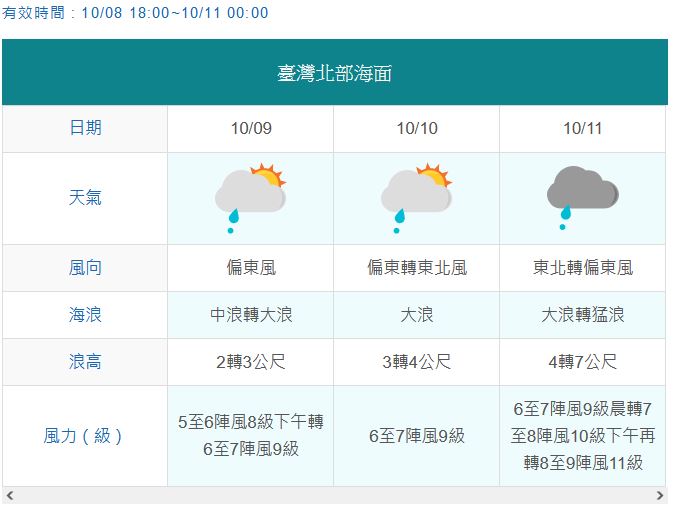This screenshot has height=509, width=674.
Task: Click the 10/11 date column header
Action: (x=582, y=129)
